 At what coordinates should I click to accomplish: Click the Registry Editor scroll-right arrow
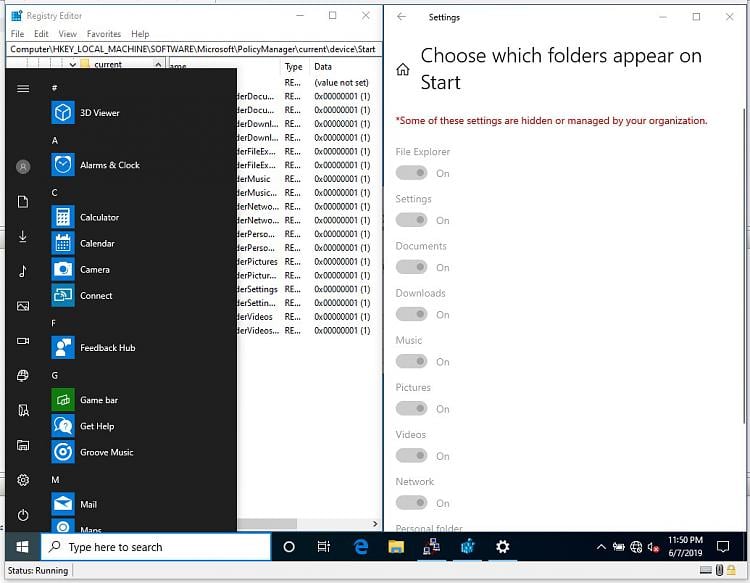(375, 524)
